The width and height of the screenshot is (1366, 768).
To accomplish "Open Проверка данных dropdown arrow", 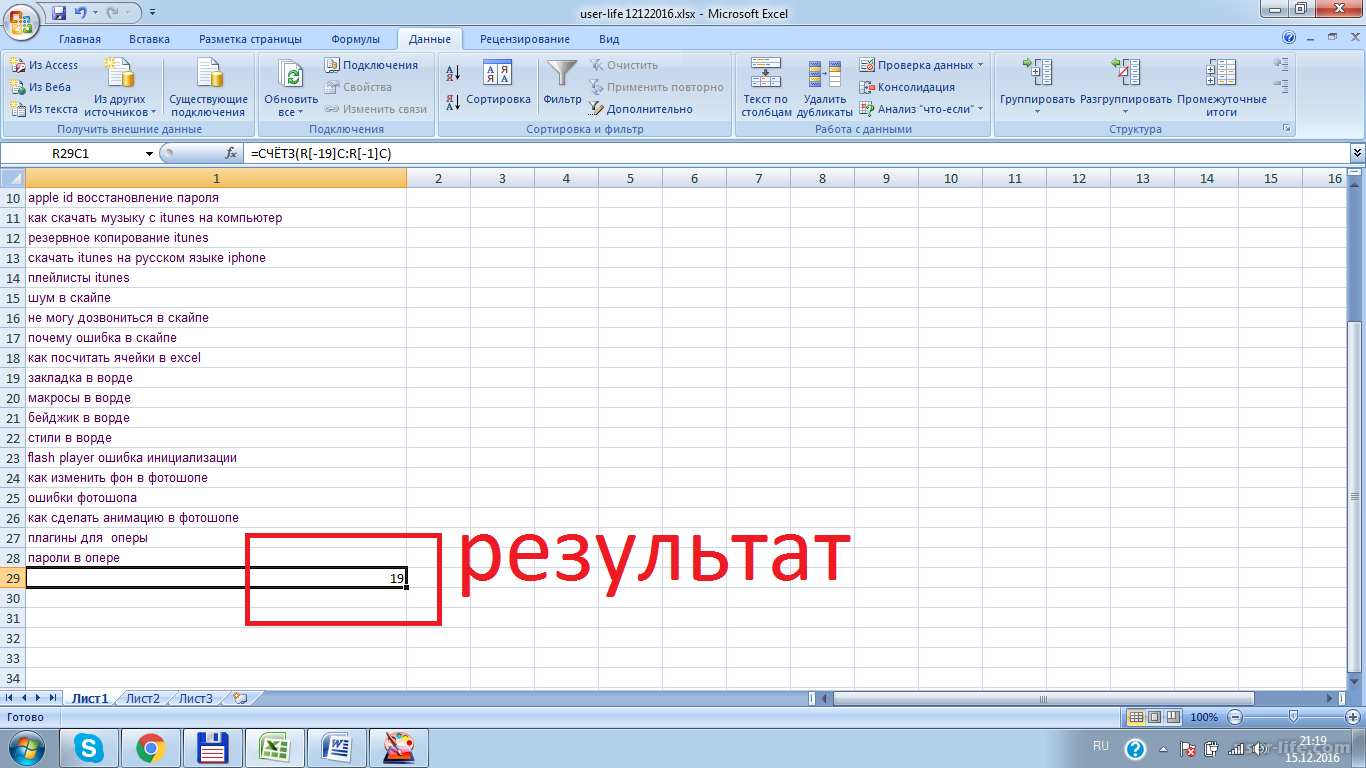I will tap(980, 65).
